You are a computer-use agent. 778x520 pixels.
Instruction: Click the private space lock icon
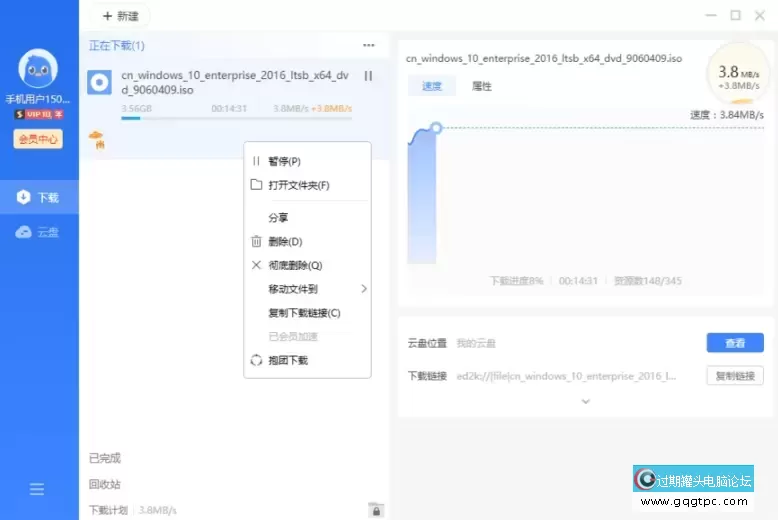[375, 510]
